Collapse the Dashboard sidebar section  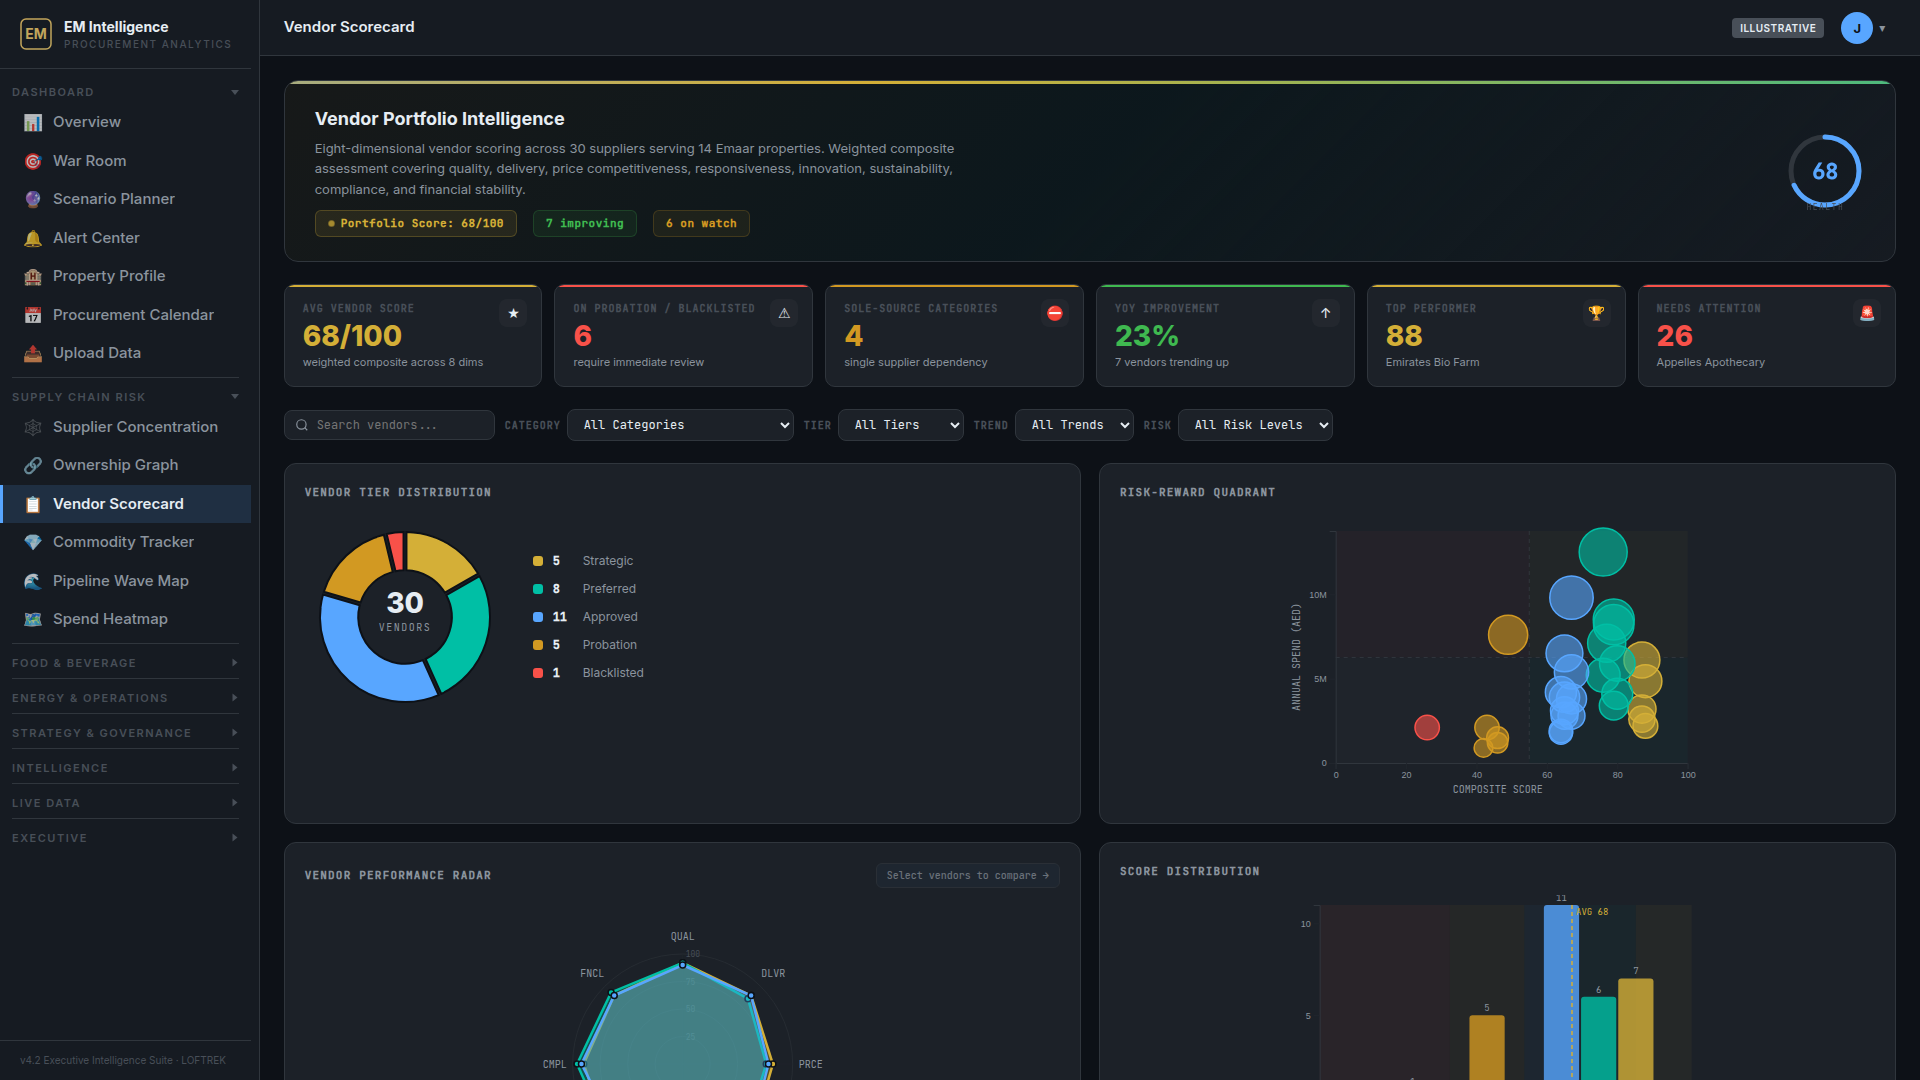pos(125,92)
